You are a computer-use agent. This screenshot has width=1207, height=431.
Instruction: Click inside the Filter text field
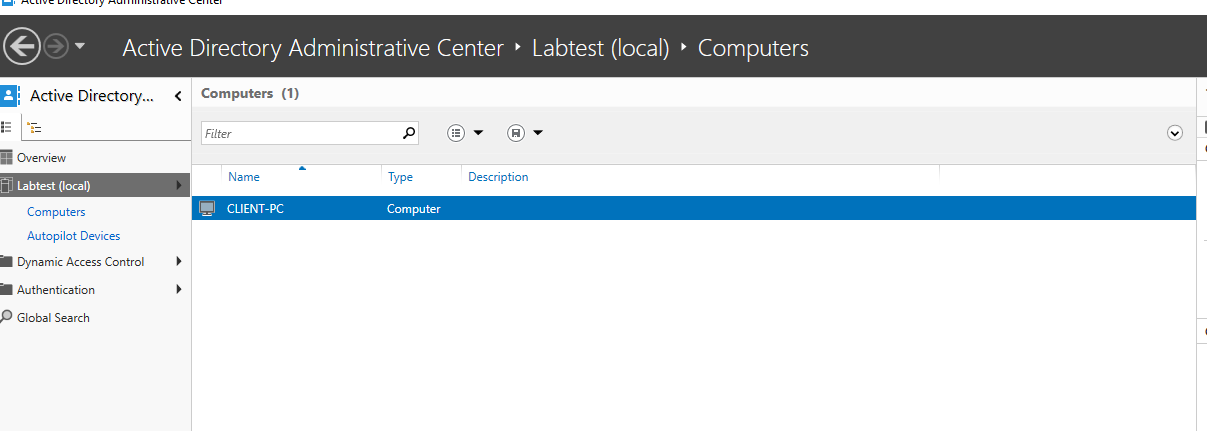coord(300,133)
